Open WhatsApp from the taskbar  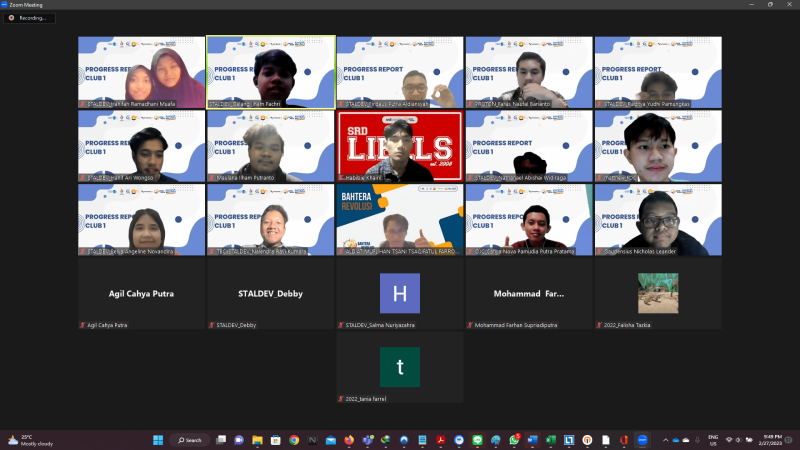[x=514, y=440]
